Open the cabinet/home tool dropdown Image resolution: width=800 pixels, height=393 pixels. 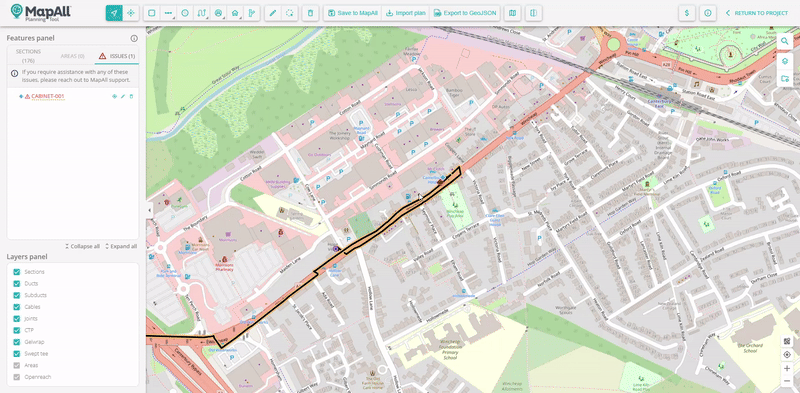(x=235, y=13)
